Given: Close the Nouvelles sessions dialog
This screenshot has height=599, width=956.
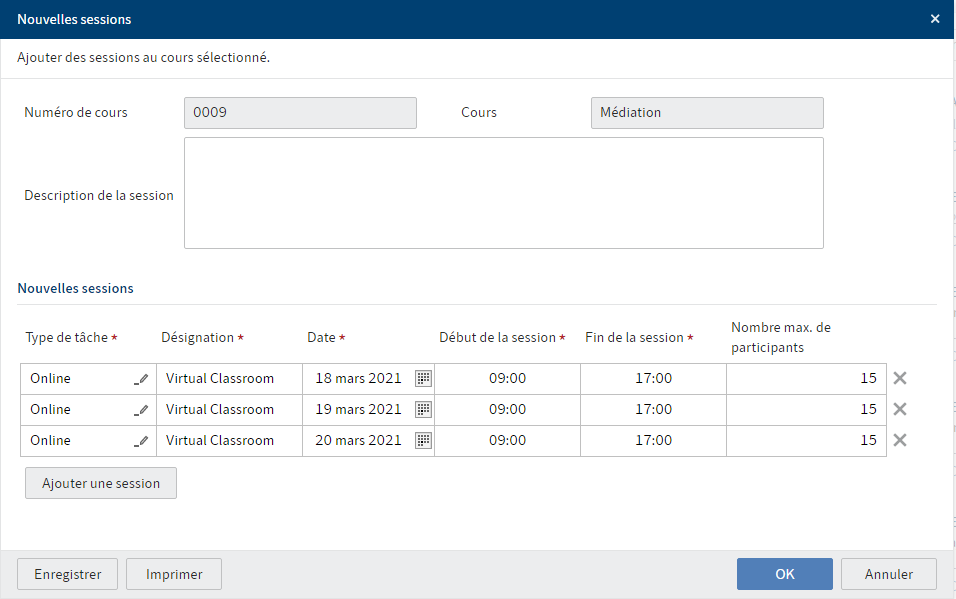Looking at the screenshot, I should pyautogui.click(x=935, y=19).
